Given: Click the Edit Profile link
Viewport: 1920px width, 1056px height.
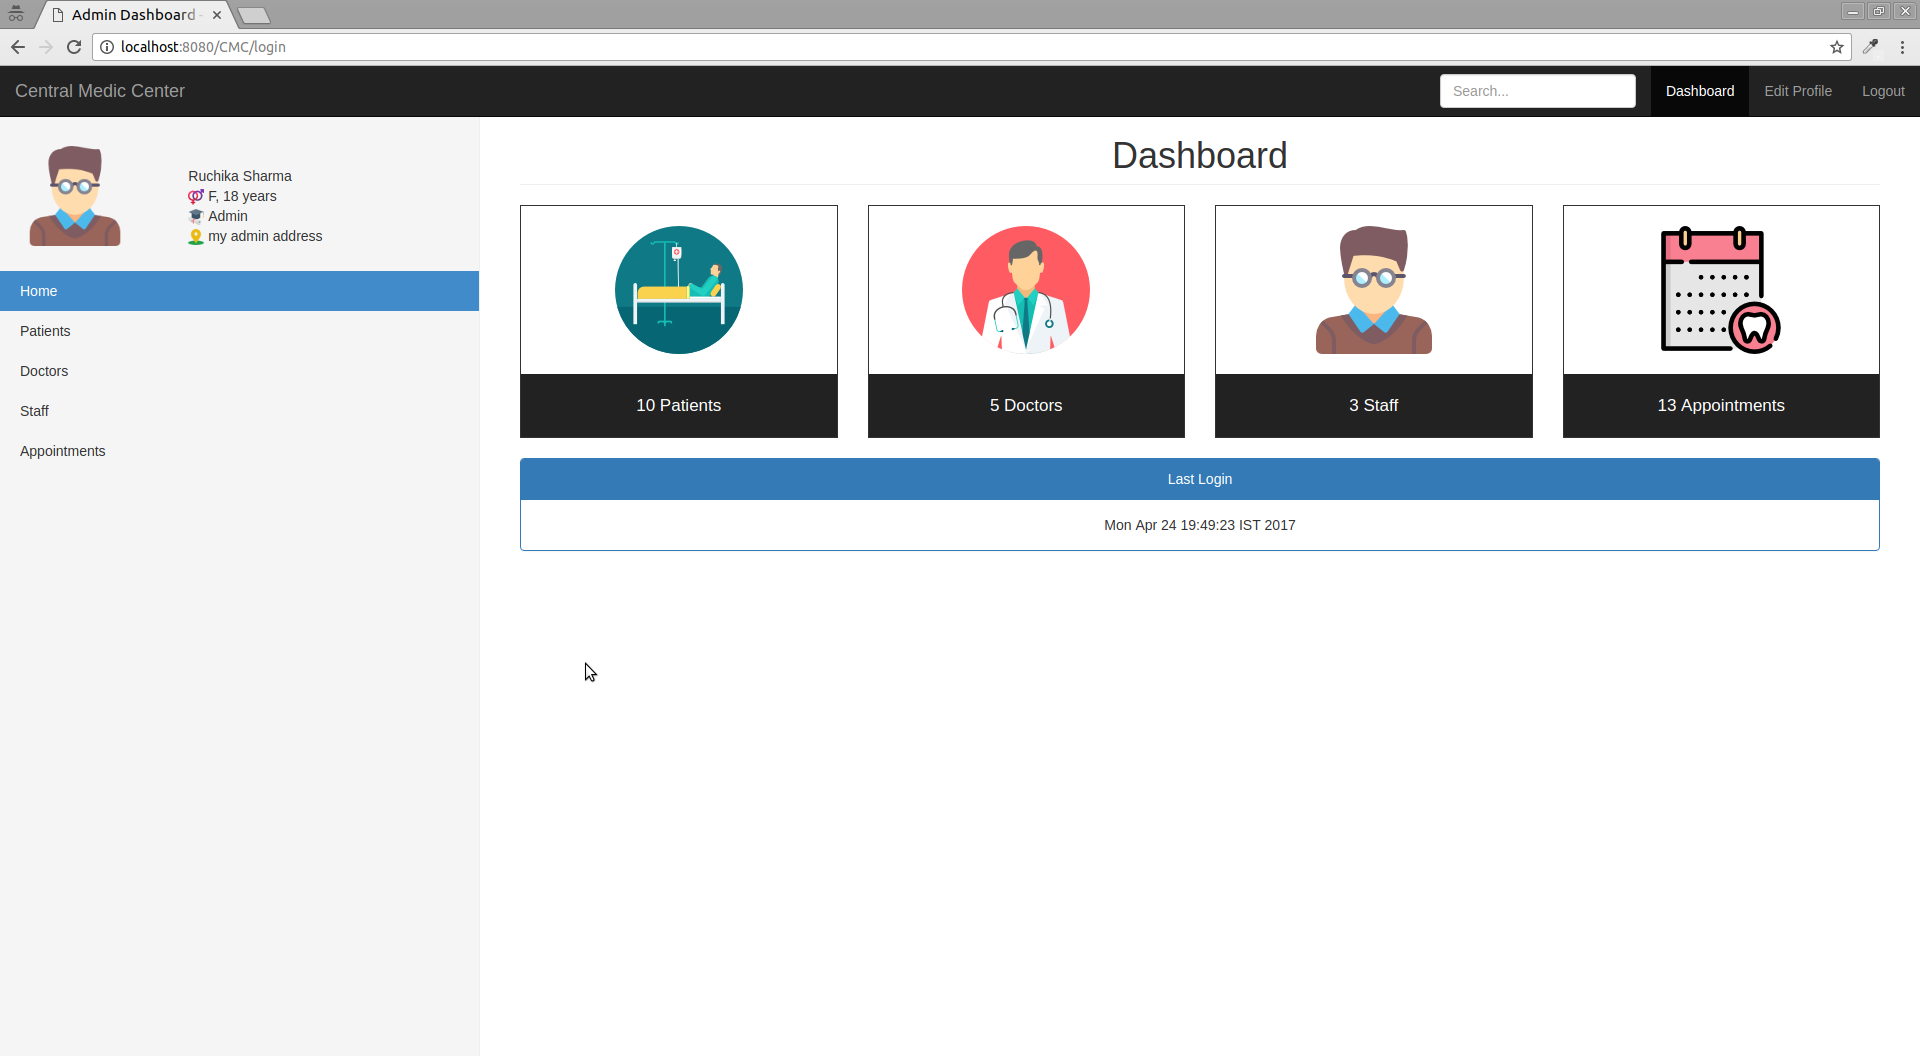Looking at the screenshot, I should click(x=1797, y=91).
